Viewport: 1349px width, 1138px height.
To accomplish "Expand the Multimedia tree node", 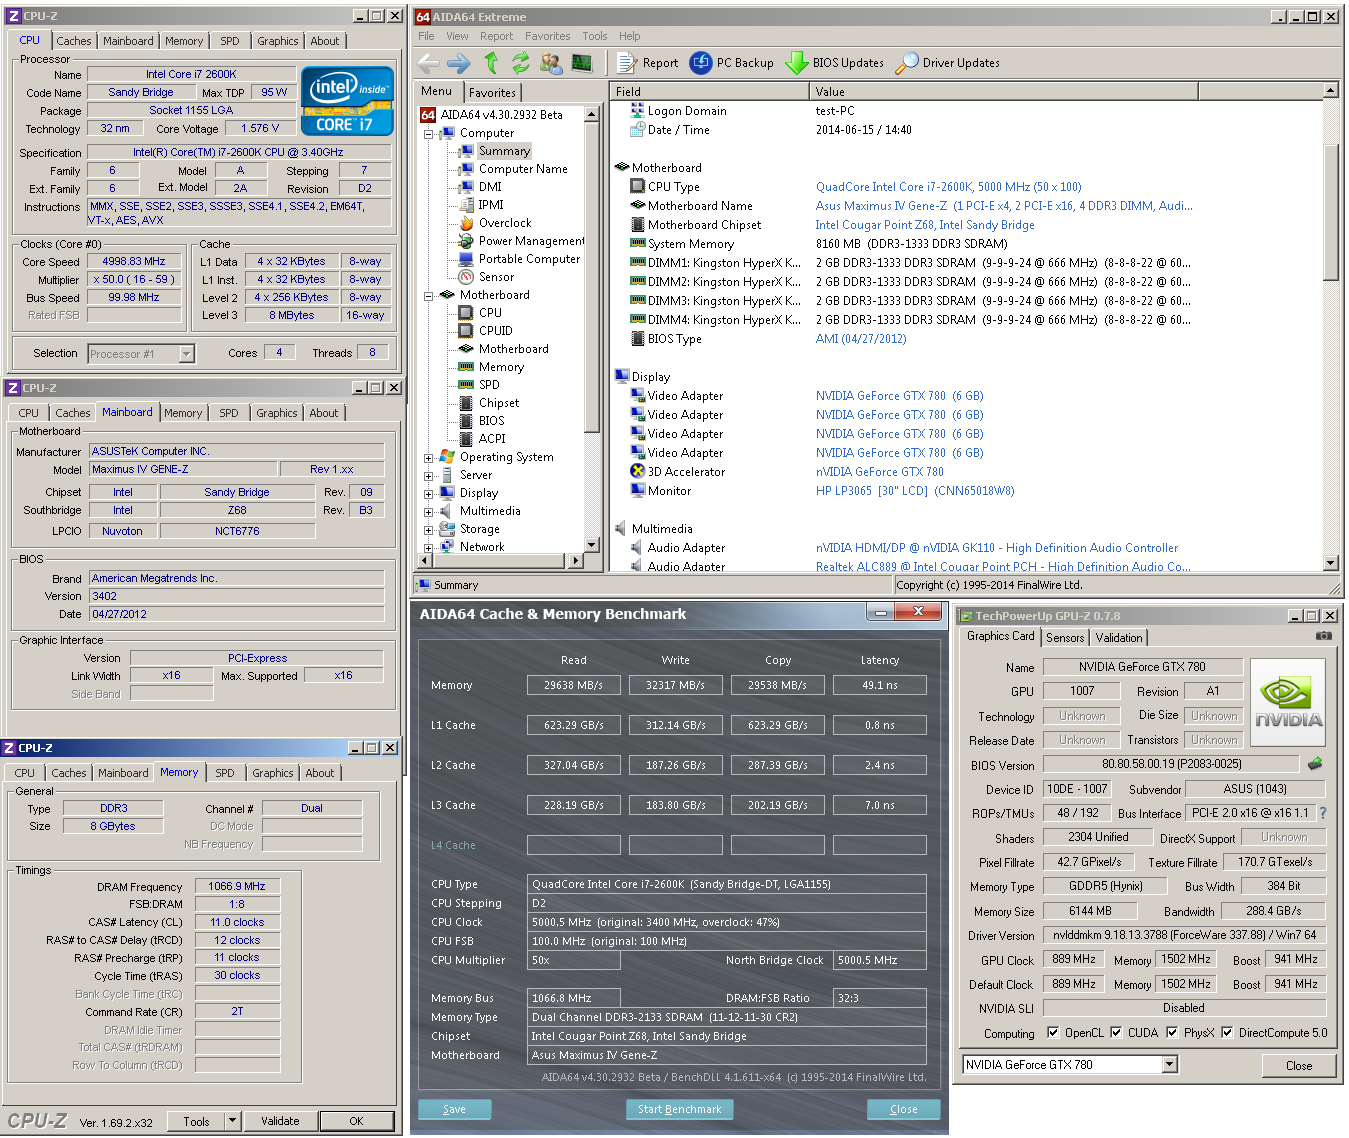I will coord(429,512).
